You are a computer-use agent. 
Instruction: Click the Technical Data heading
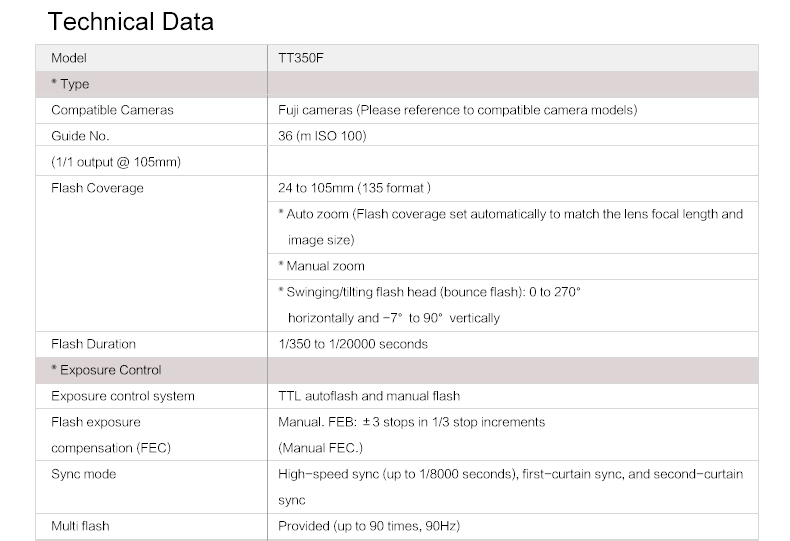point(131,21)
